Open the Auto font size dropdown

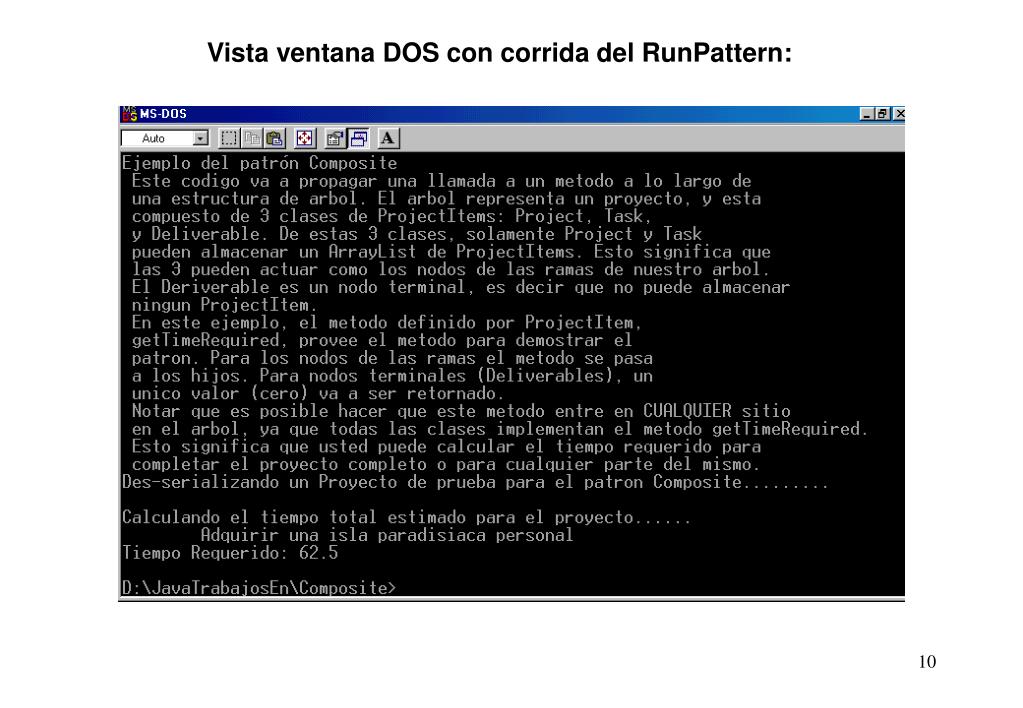coord(201,138)
